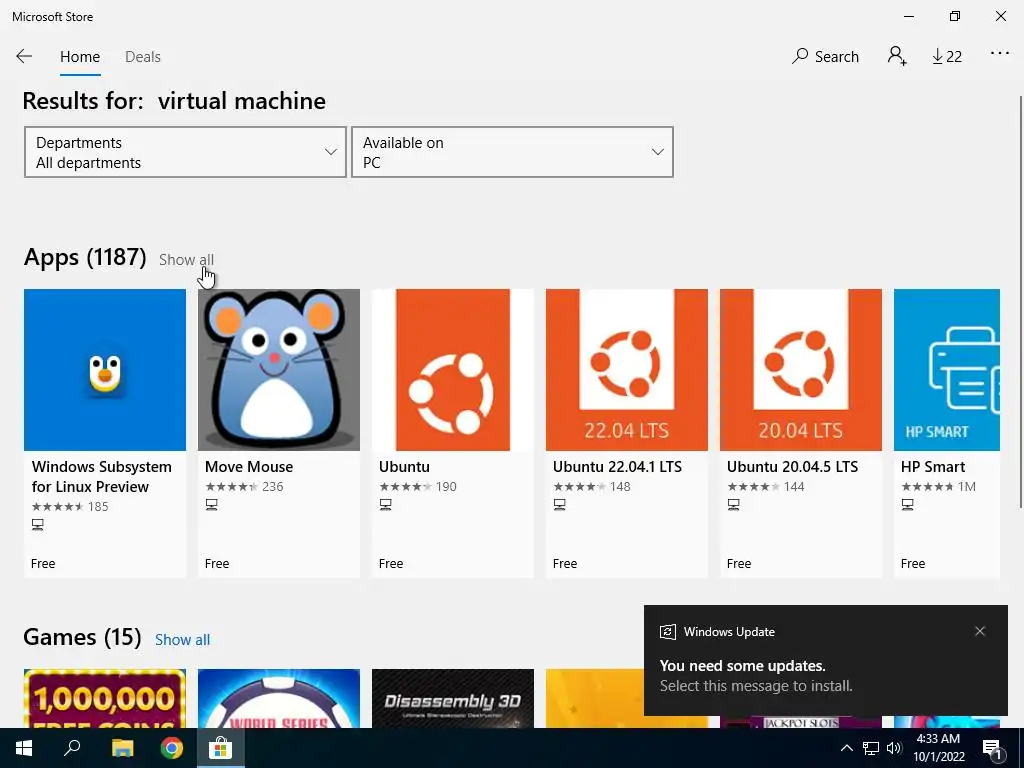Open the Windows Start menu

[24, 748]
